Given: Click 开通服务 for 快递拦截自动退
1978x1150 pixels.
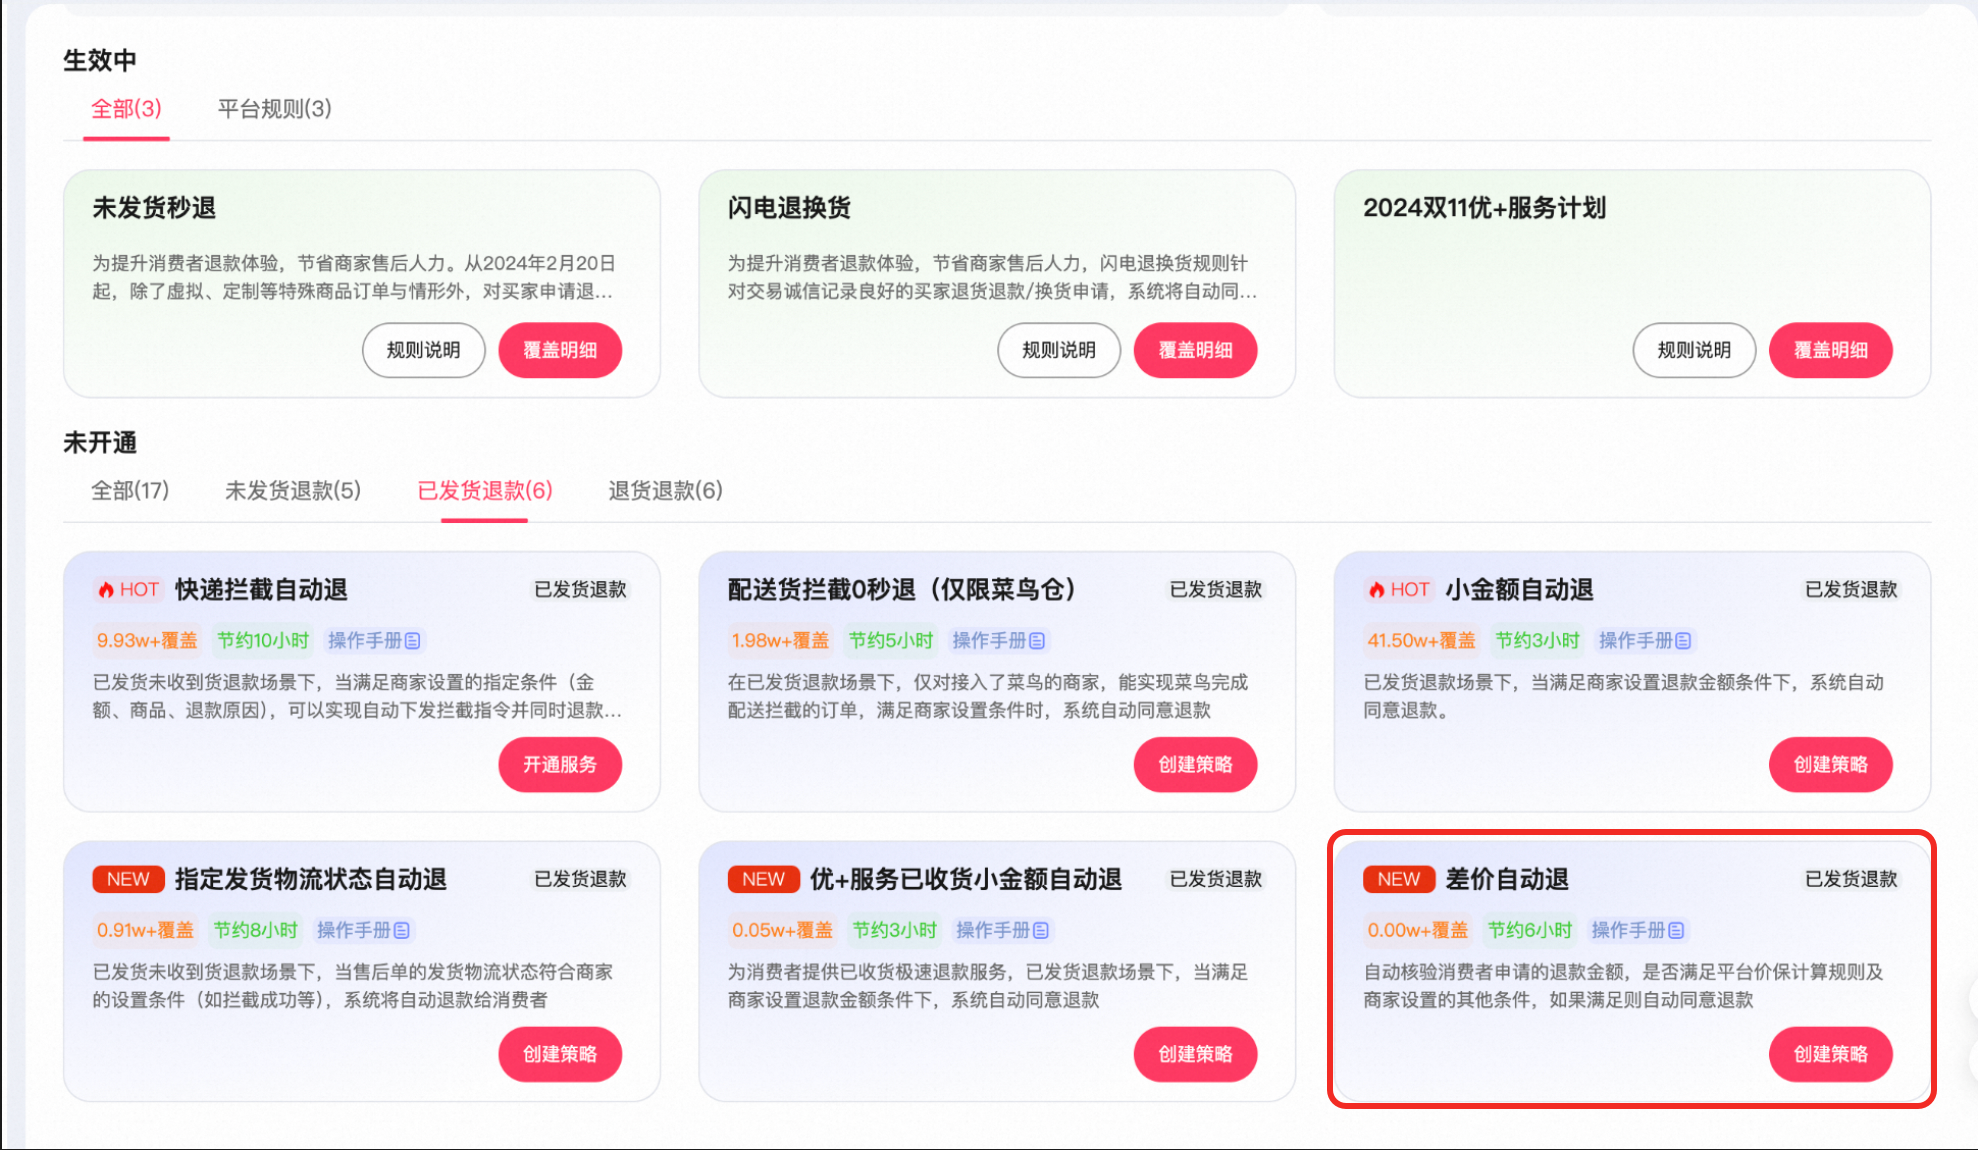Looking at the screenshot, I should click(560, 764).
